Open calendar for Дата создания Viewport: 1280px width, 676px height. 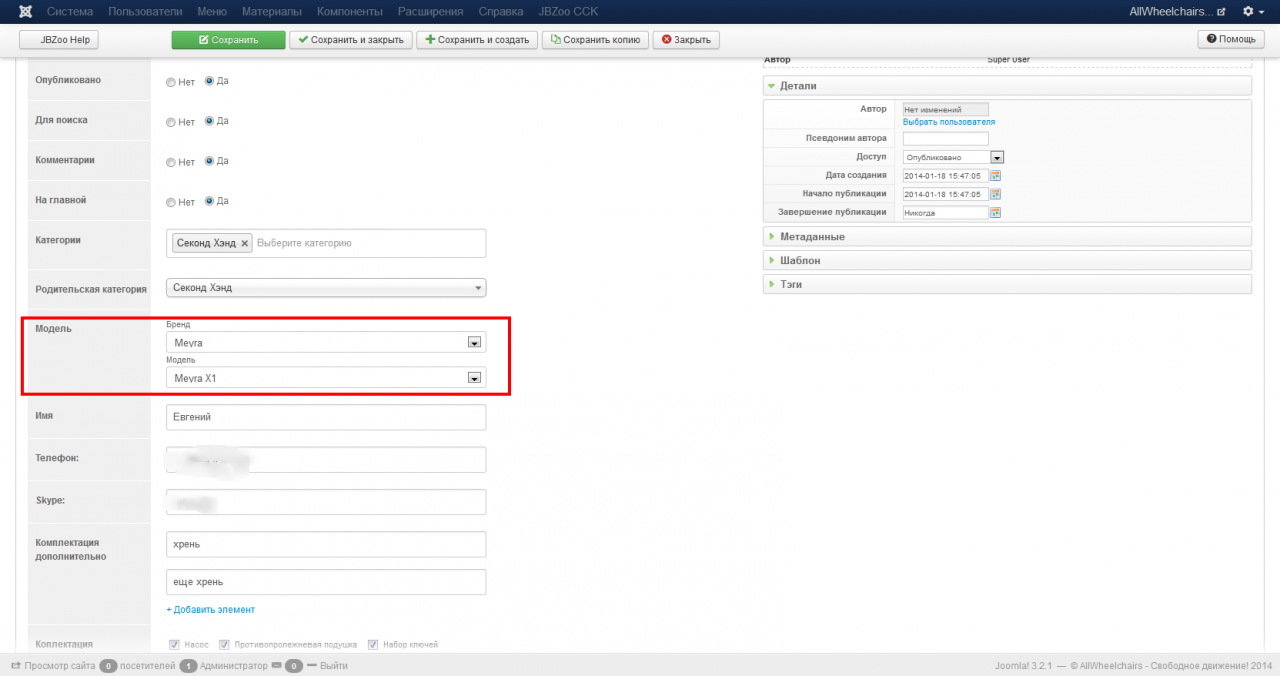(x=995, y=176)
